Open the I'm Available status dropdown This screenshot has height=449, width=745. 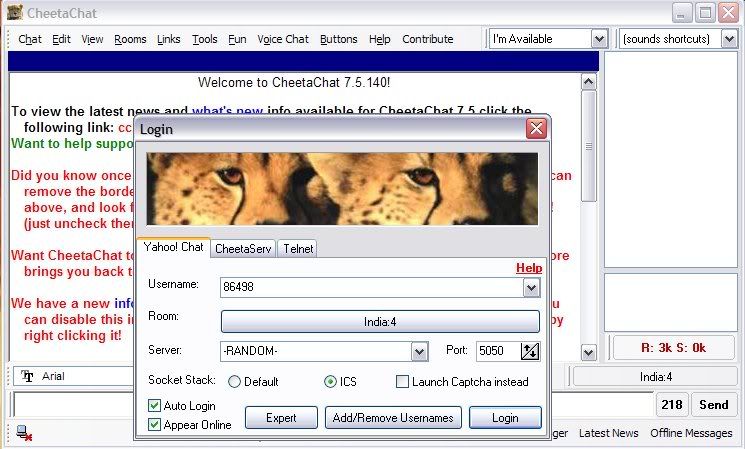point(599,39)
